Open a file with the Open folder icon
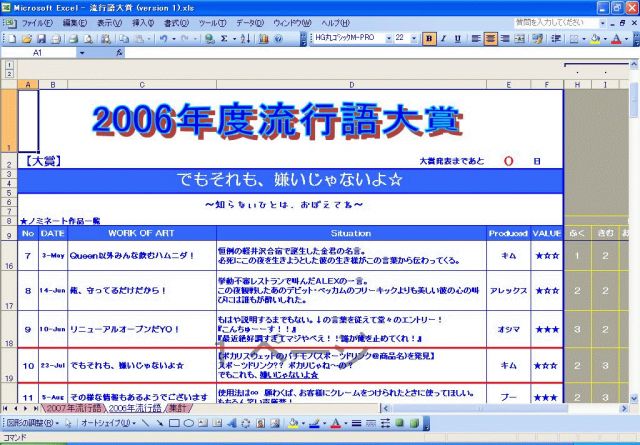This screenshot has height=445, width=640. 27,38
